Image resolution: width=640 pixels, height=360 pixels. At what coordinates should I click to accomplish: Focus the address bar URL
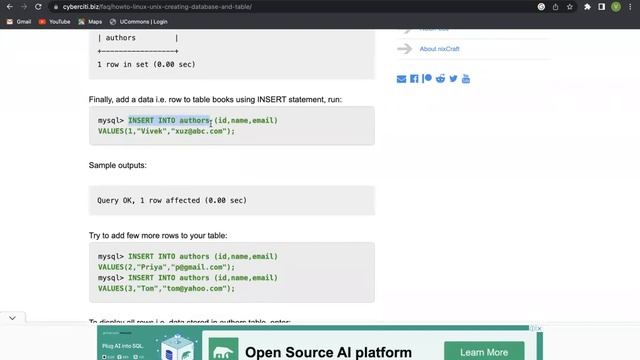pos(157,7)
